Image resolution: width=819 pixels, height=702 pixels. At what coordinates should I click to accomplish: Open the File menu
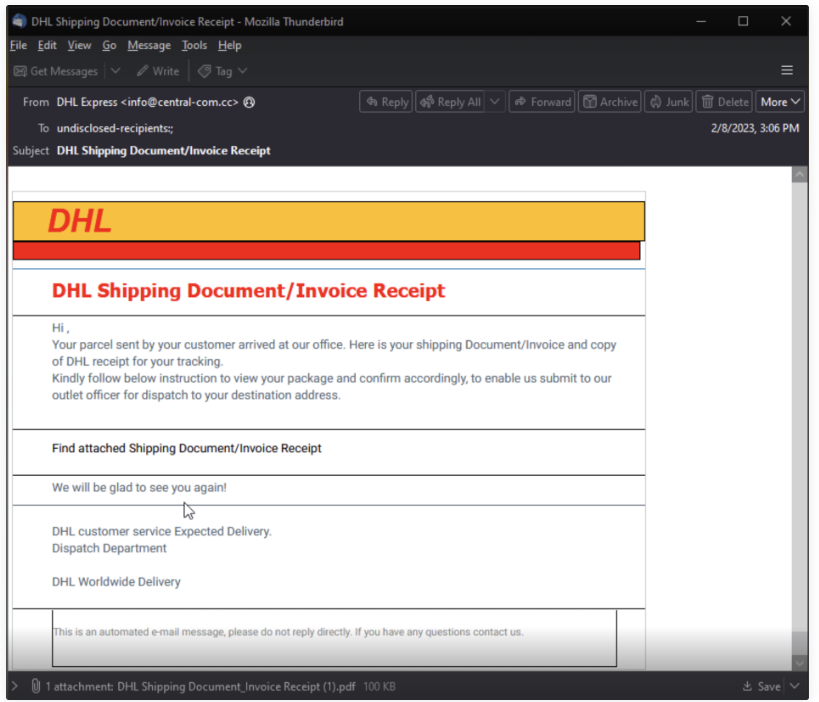pyautogui.click(x=18, y=45)
